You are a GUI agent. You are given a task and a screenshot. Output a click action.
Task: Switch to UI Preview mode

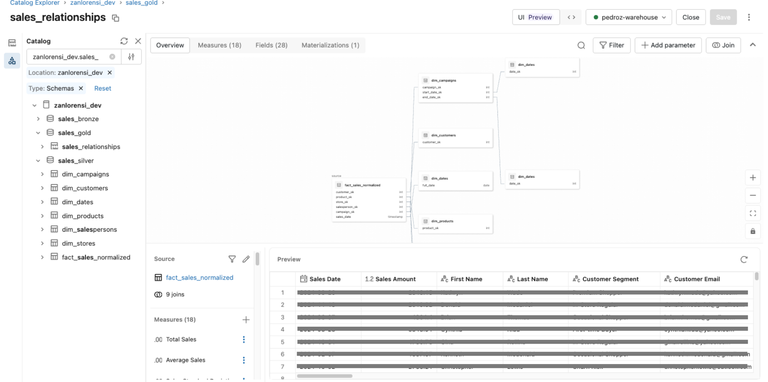point(535,17)
